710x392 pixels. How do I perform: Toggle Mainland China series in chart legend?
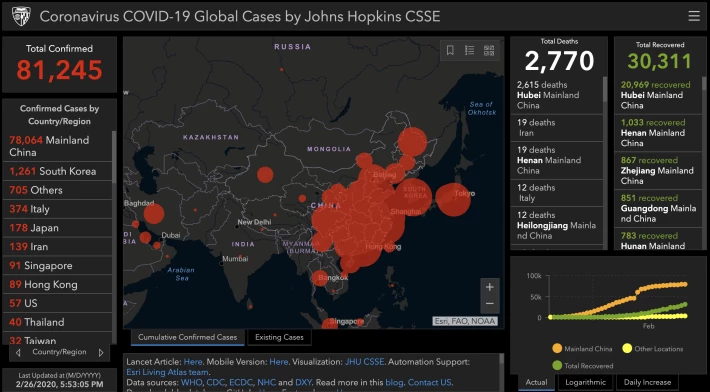(x=582, y=349)
